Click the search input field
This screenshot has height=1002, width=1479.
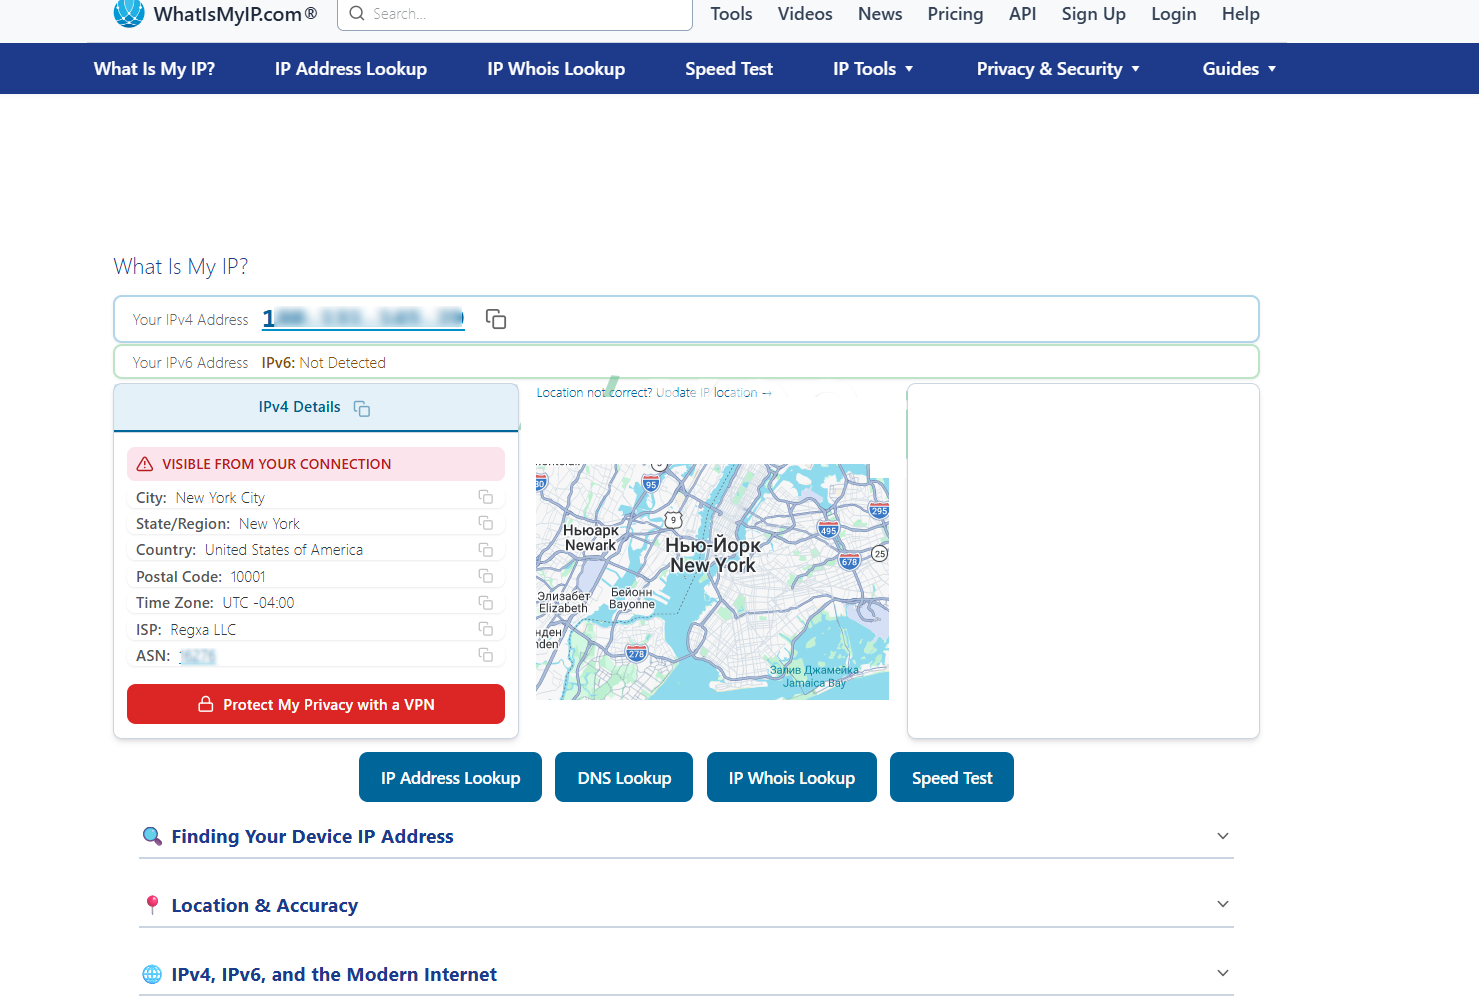(515, 14)
